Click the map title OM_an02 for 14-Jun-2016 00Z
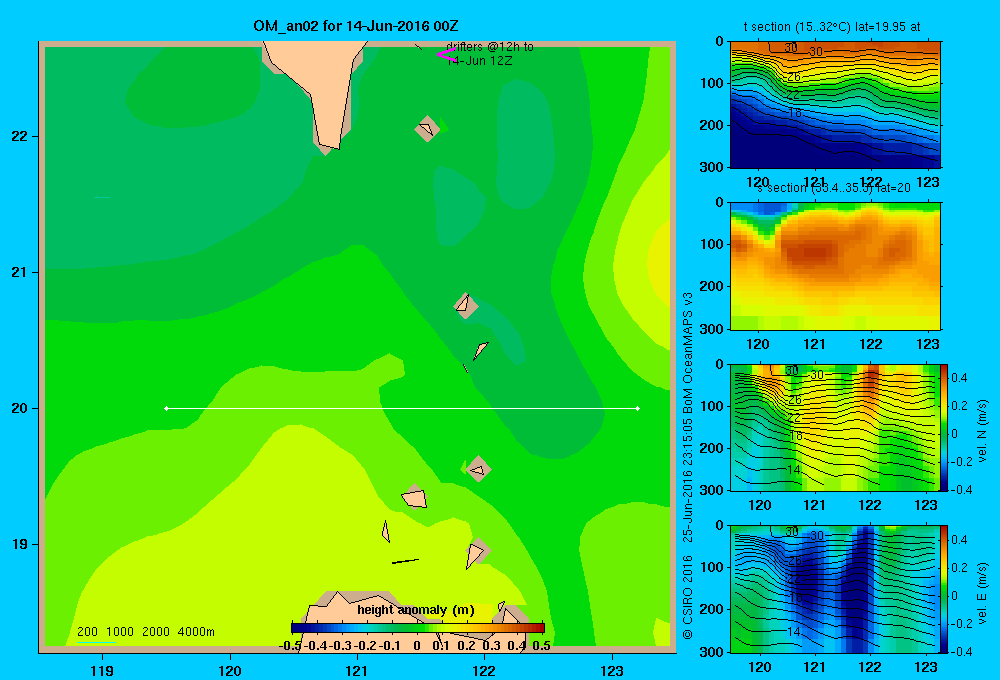Viewport: 1000px width, 680px height. [x=355, y=26]
